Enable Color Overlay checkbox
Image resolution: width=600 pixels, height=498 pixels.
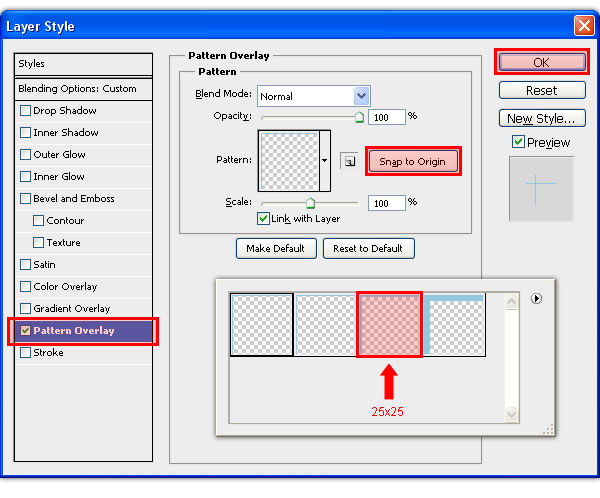tap(25, 287)
